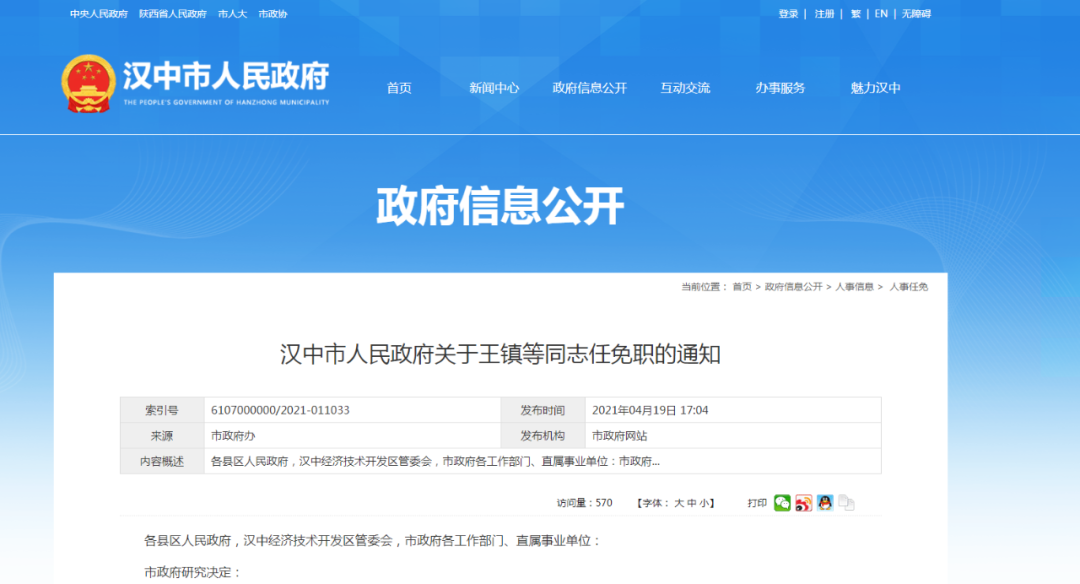Viewport: 1080px width, 584px height.
Task: Click 政府信息公开 in the breadcrumb
Action: tap(793, 286)
